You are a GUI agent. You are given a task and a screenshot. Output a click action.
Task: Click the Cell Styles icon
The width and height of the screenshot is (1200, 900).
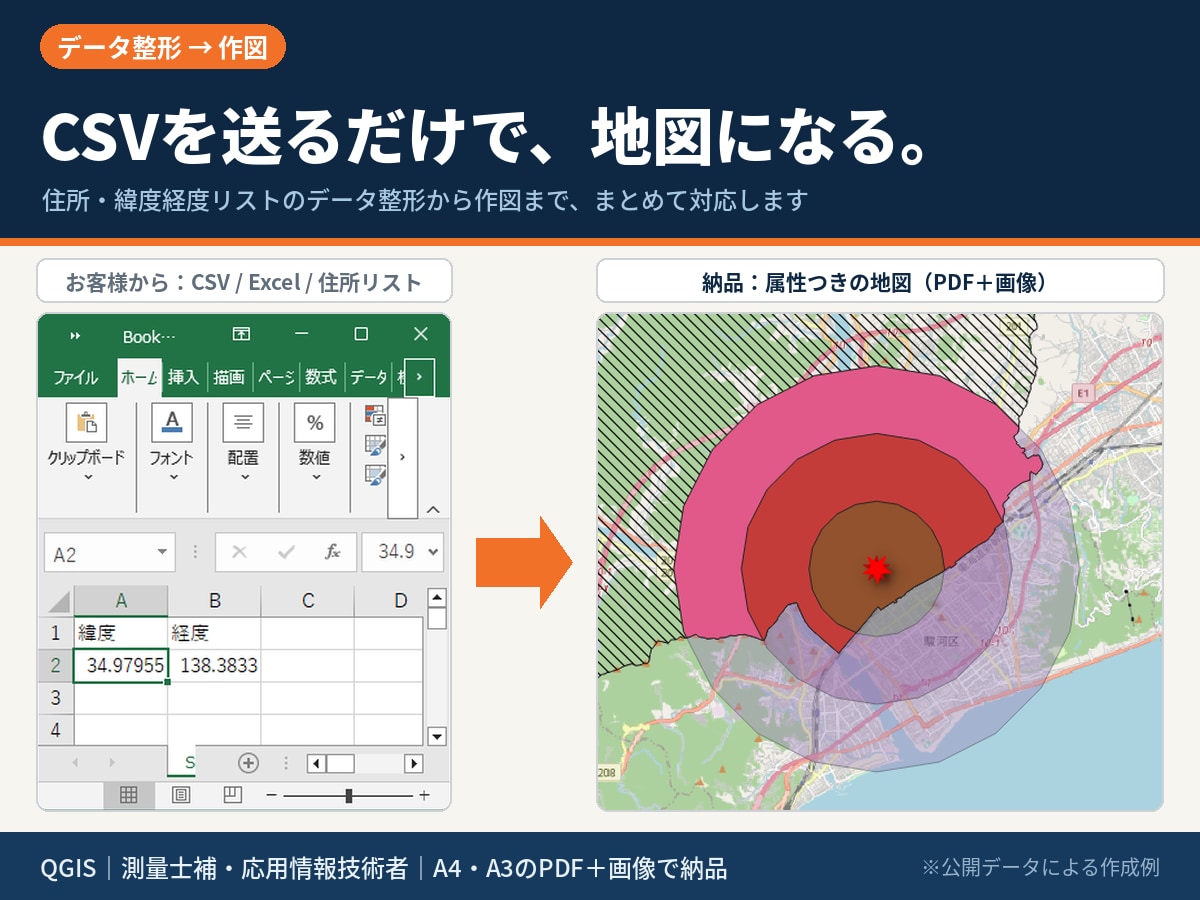click(376, 475)
